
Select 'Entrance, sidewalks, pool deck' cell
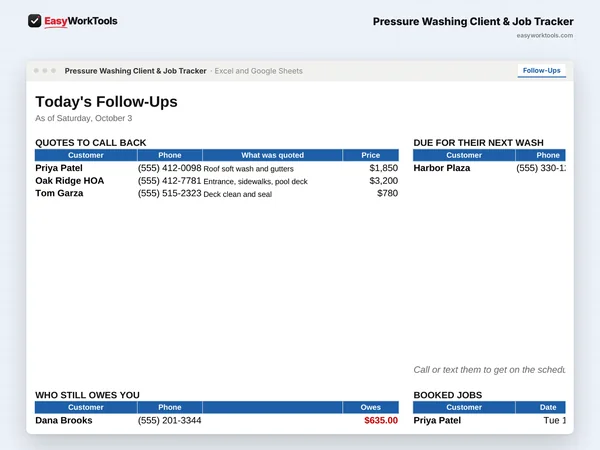(255, 181)
